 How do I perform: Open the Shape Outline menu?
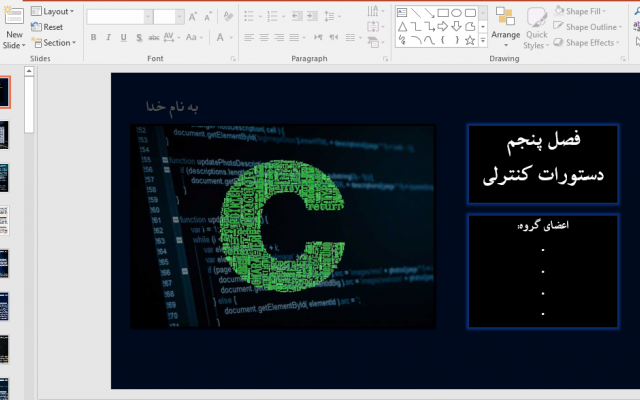tap(587, 27)
